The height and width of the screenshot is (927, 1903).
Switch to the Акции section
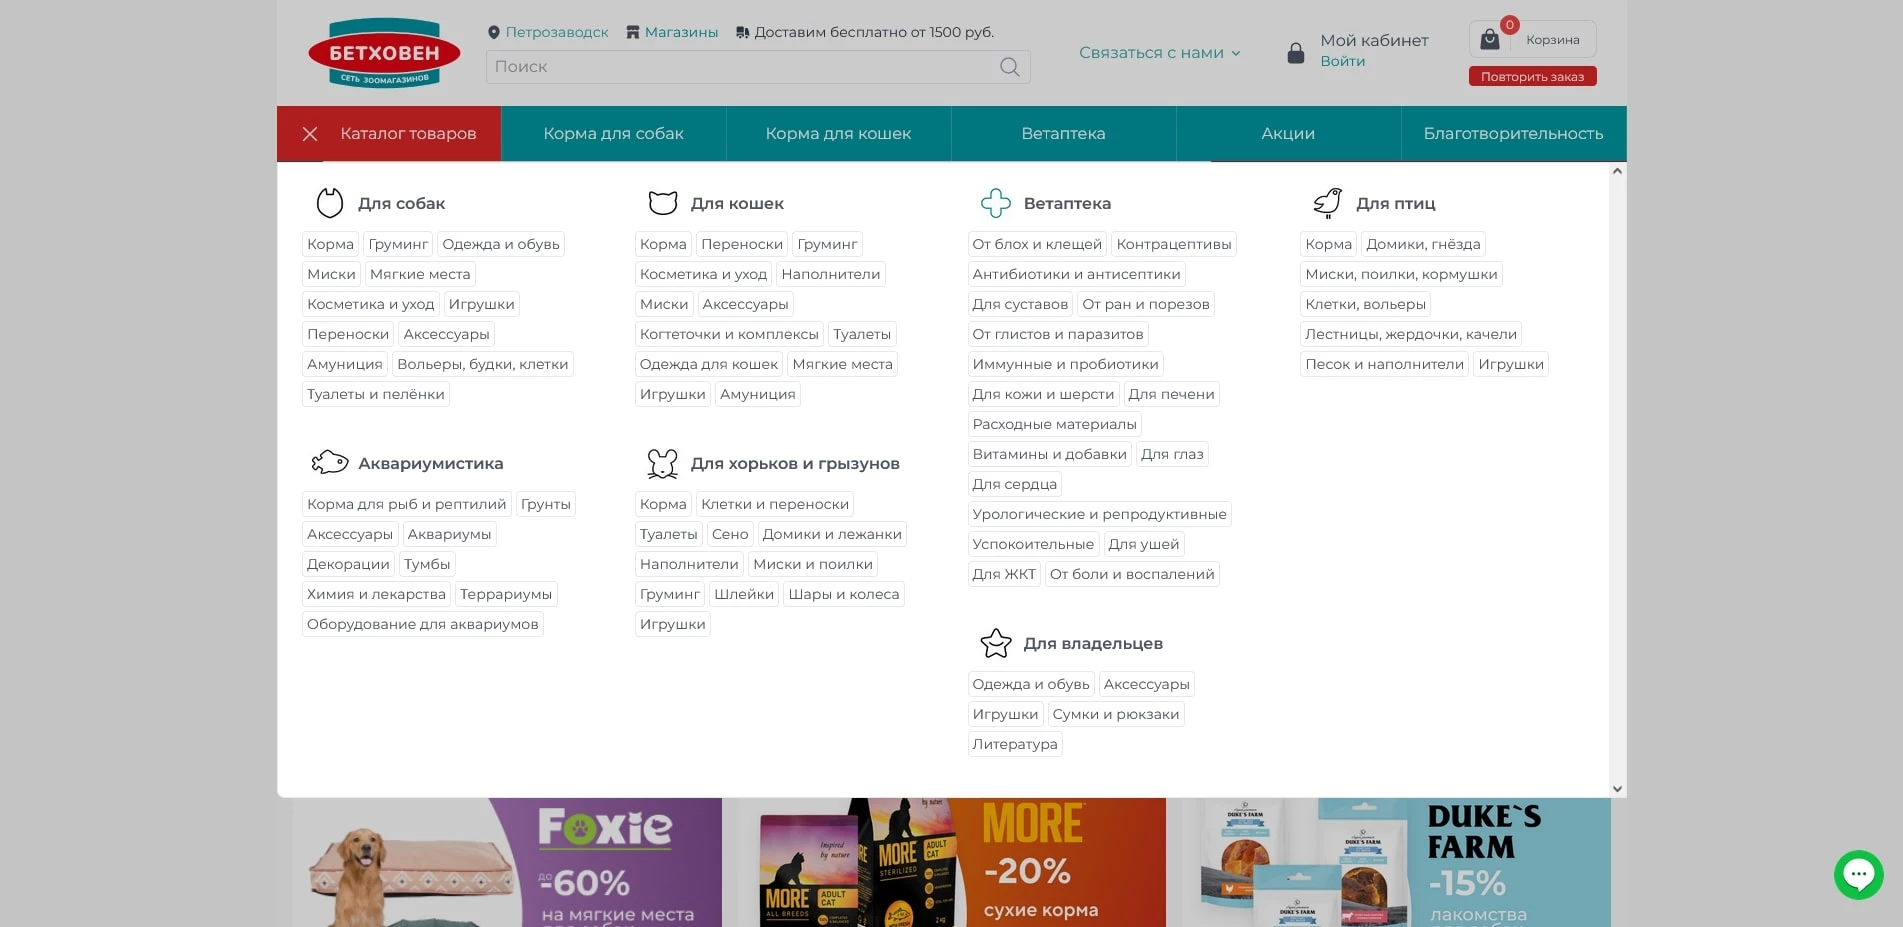coord(1287,133)
